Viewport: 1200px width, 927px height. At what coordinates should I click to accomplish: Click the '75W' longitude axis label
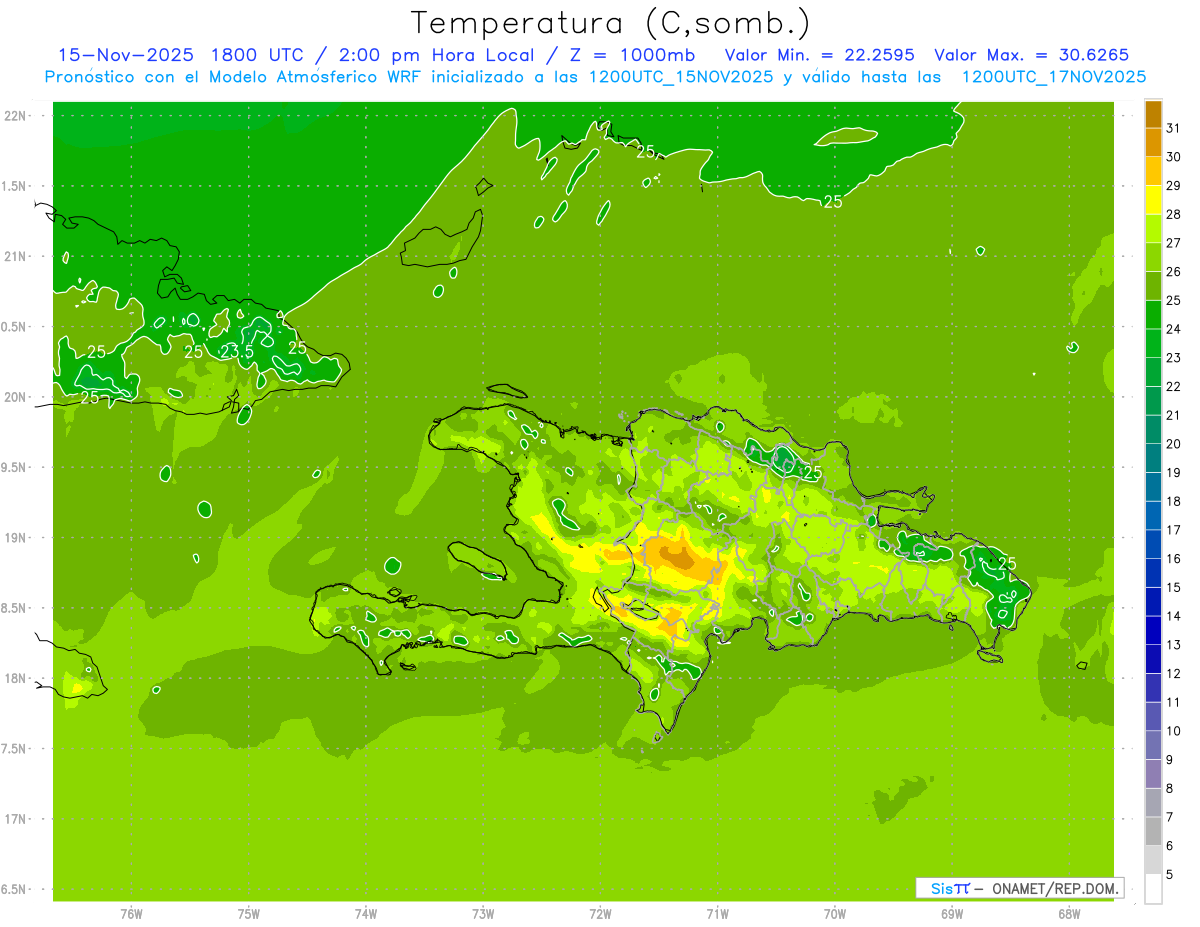point(249,913)
